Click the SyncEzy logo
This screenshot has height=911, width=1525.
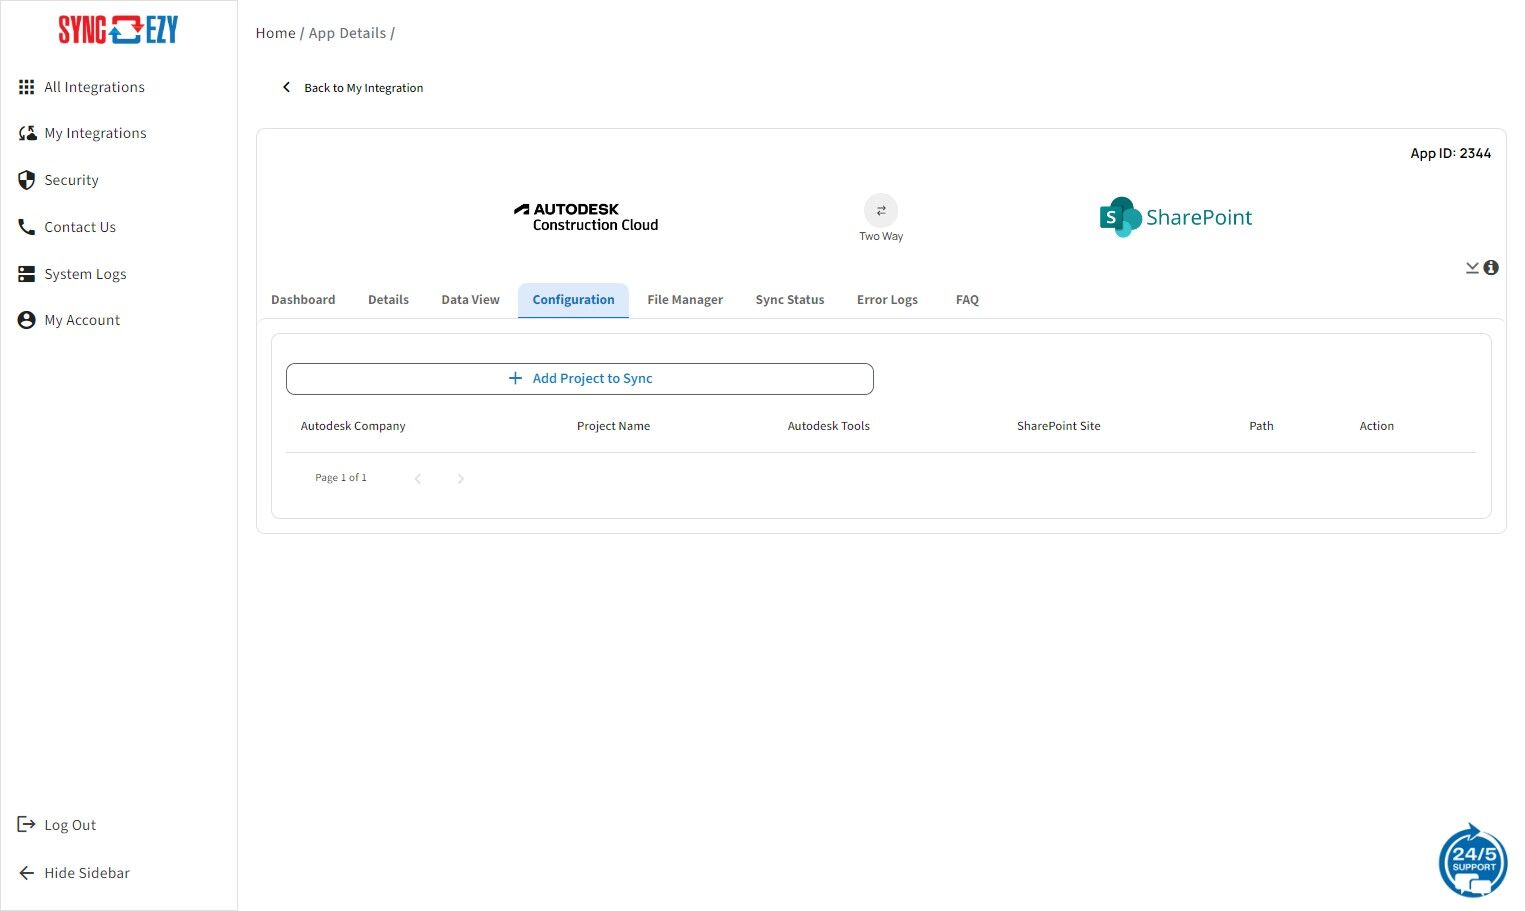pyautogui.click(x=118, y=30)
